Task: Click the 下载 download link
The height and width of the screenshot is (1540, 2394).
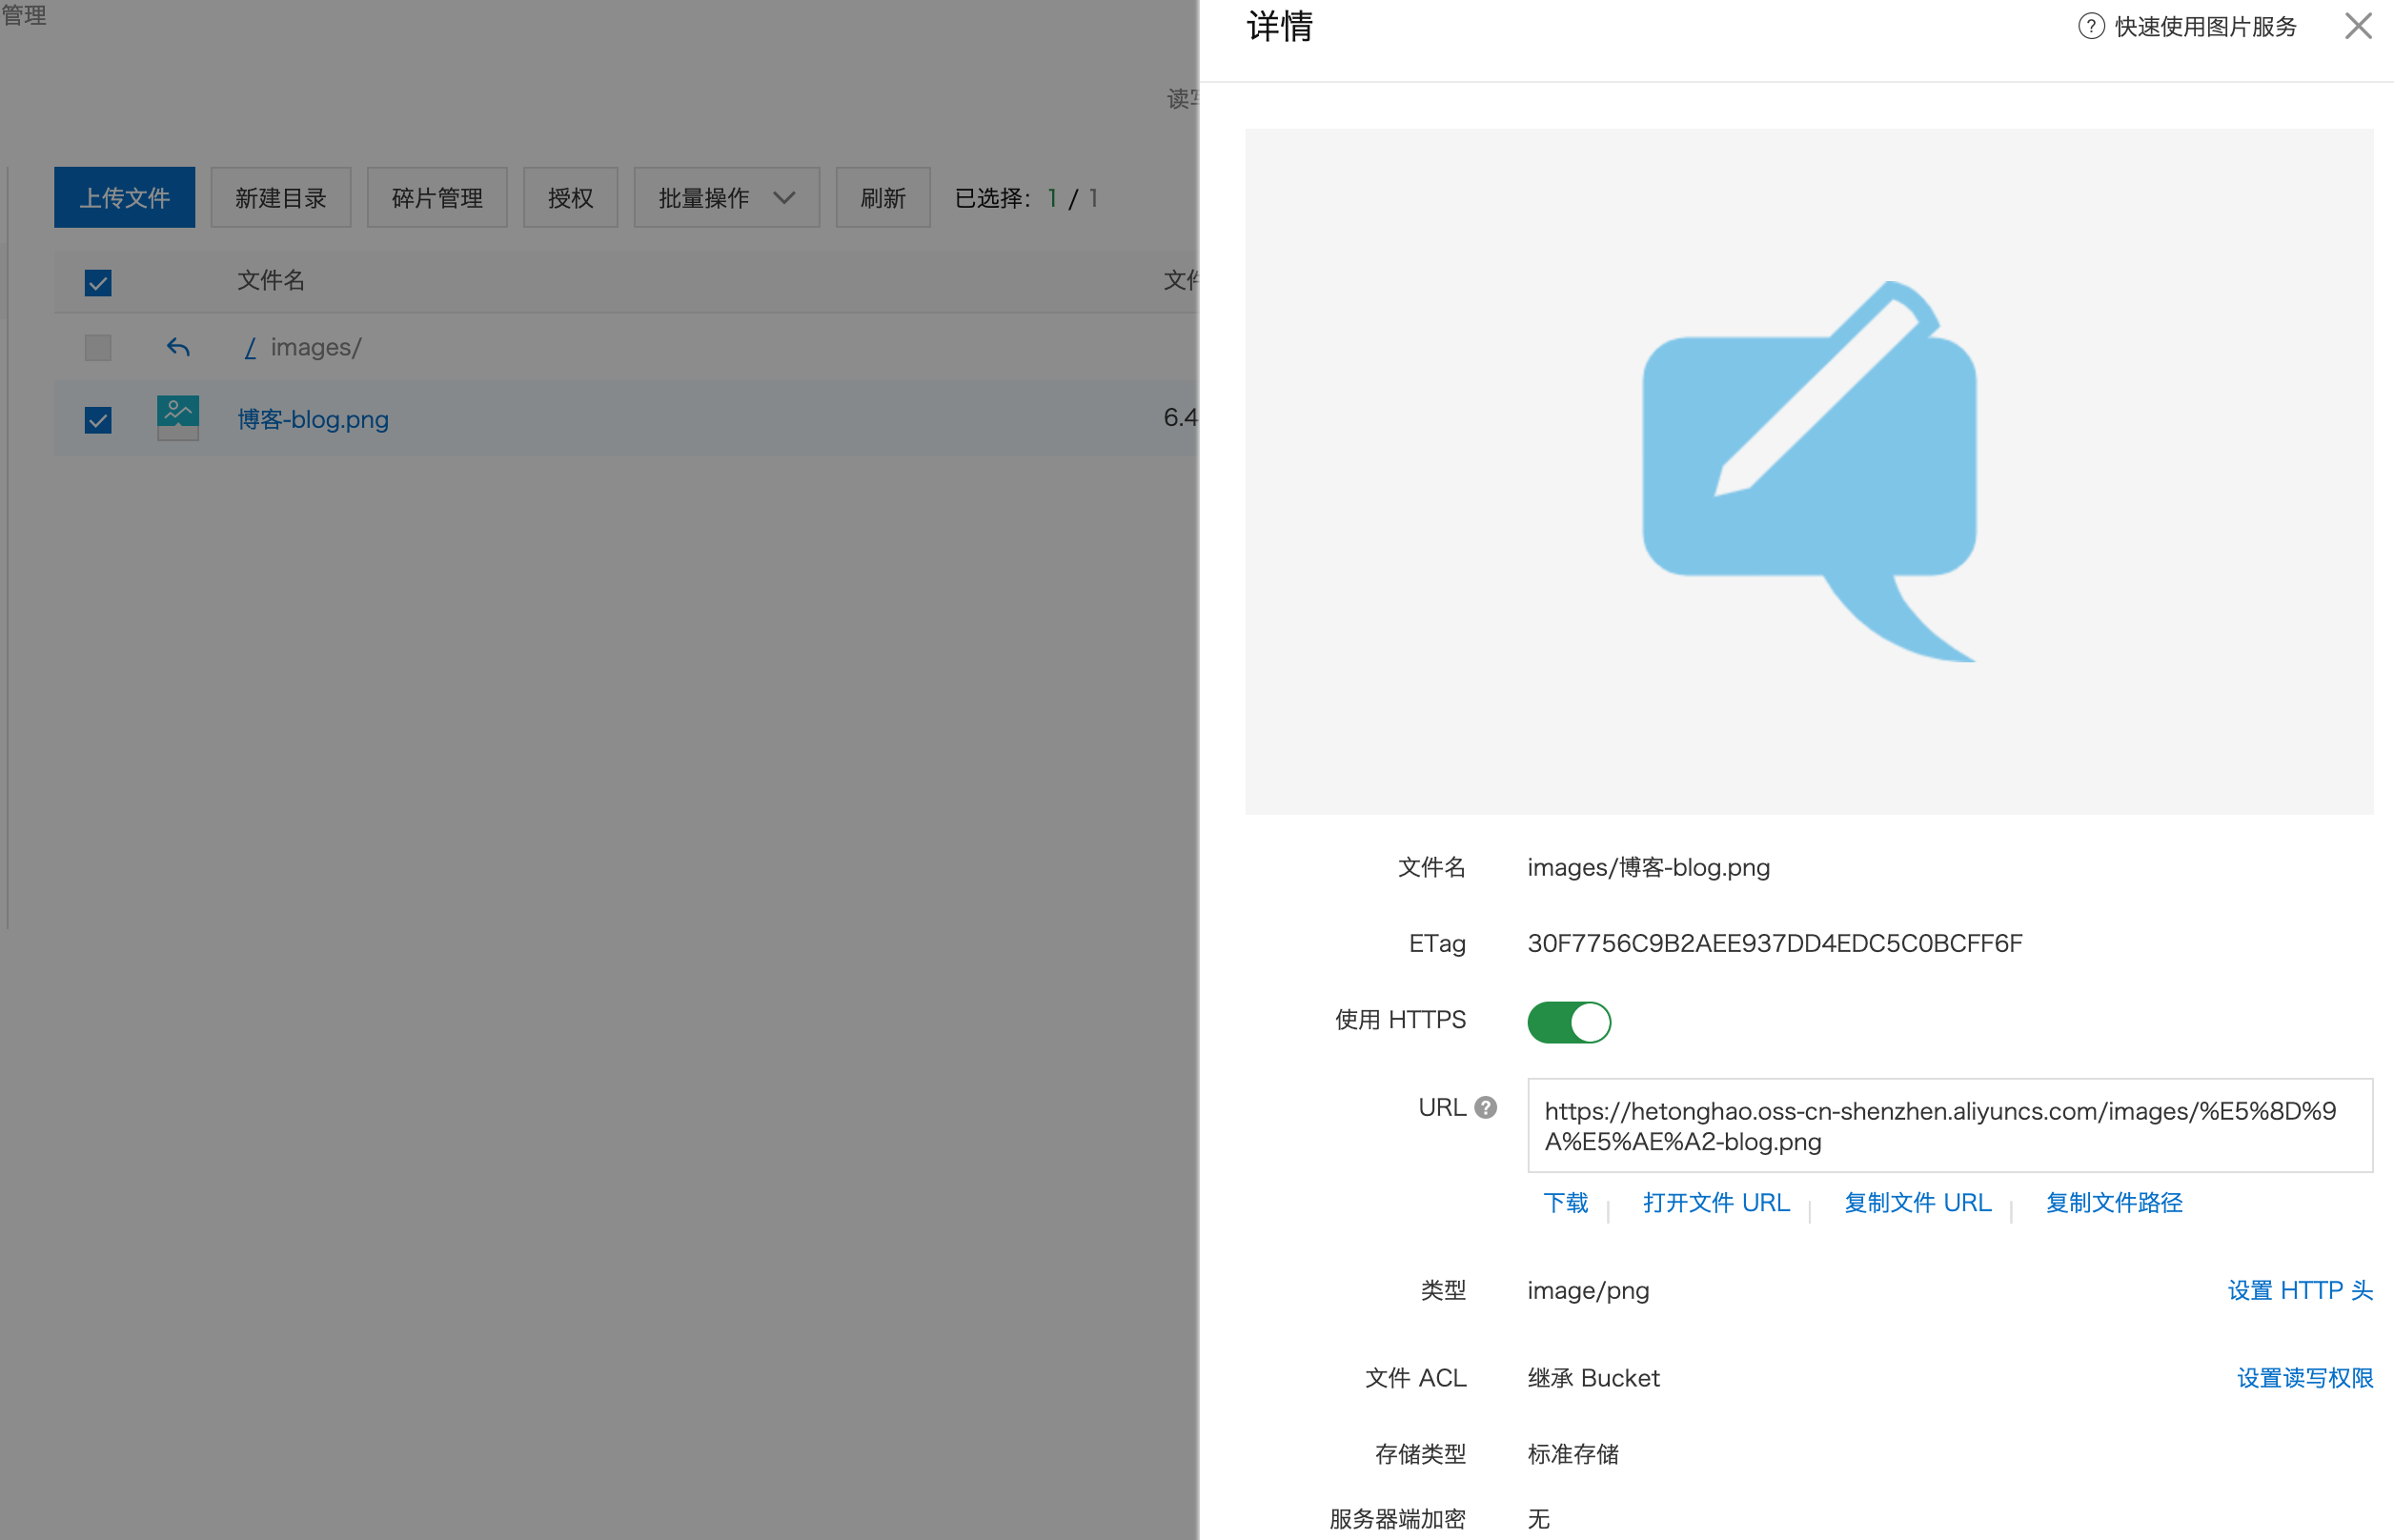Action: tap(1565, 1202)
